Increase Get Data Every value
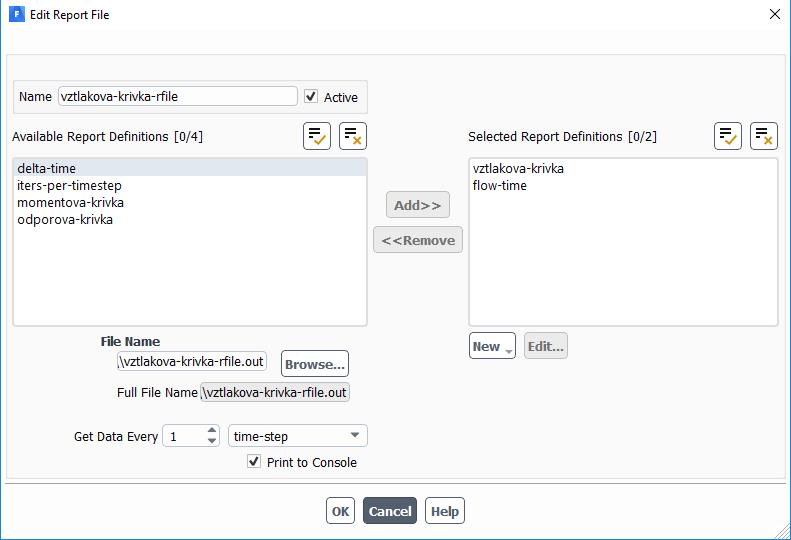791x540 pixels. (212, 430)
